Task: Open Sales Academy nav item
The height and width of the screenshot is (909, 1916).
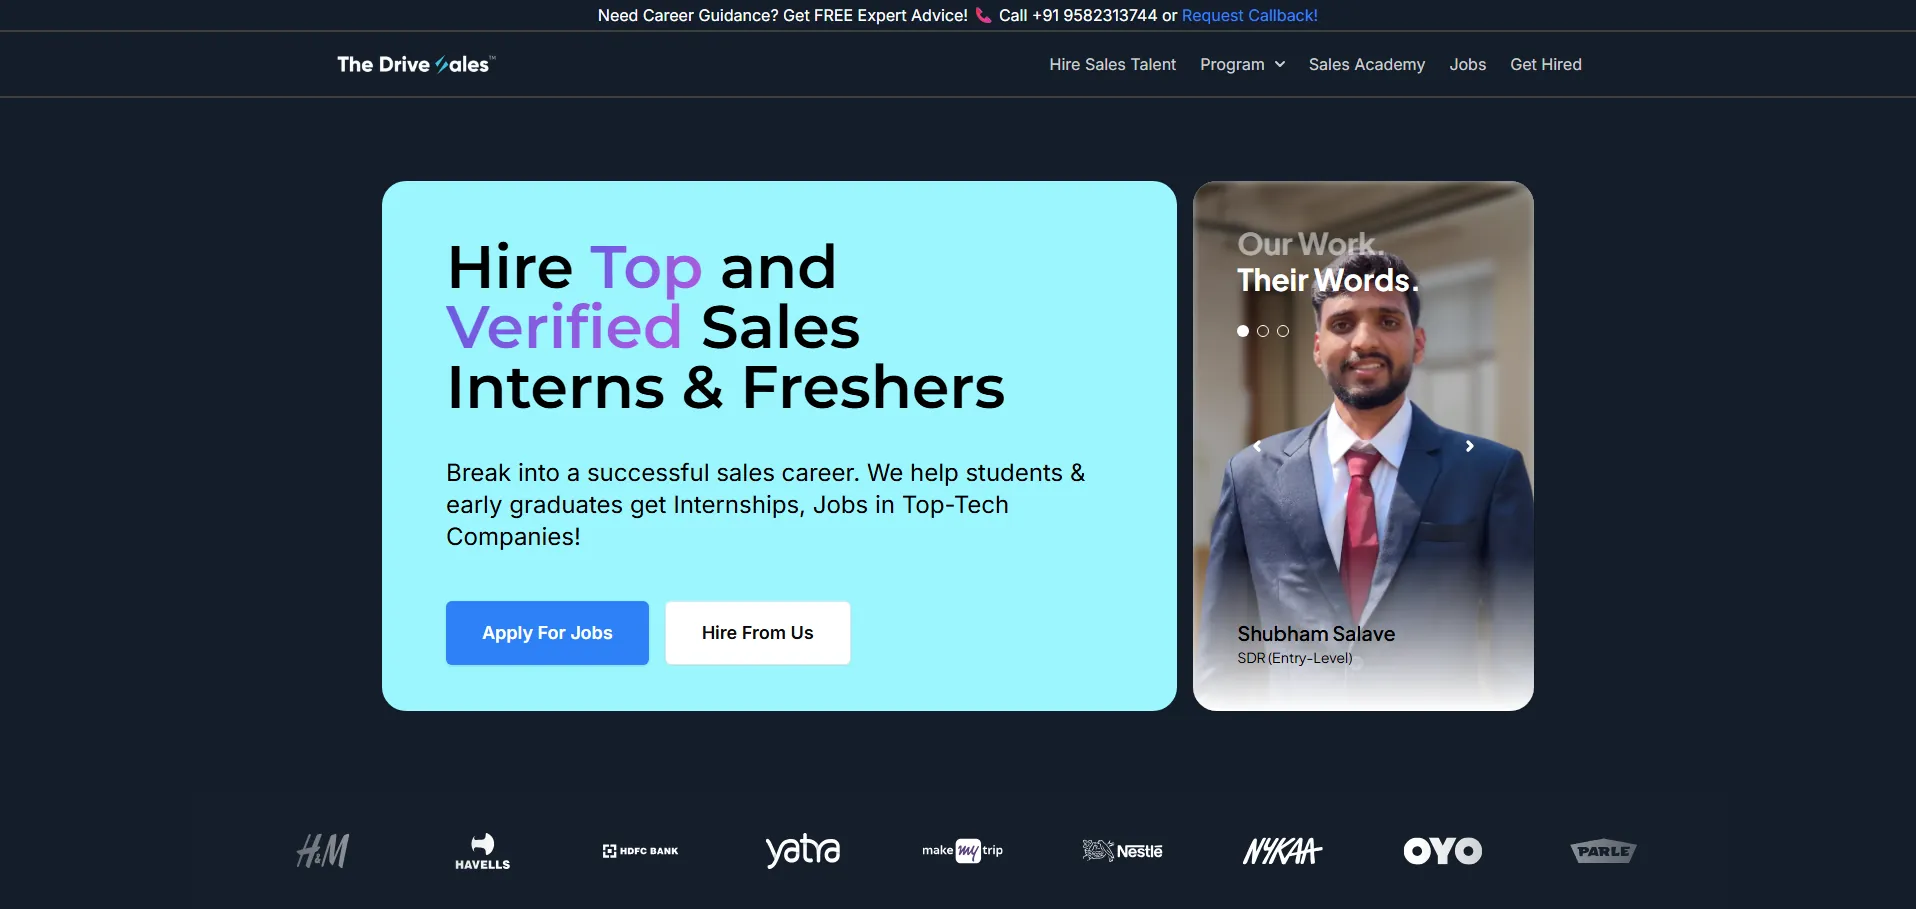Action: click(x=1367, y=64)
